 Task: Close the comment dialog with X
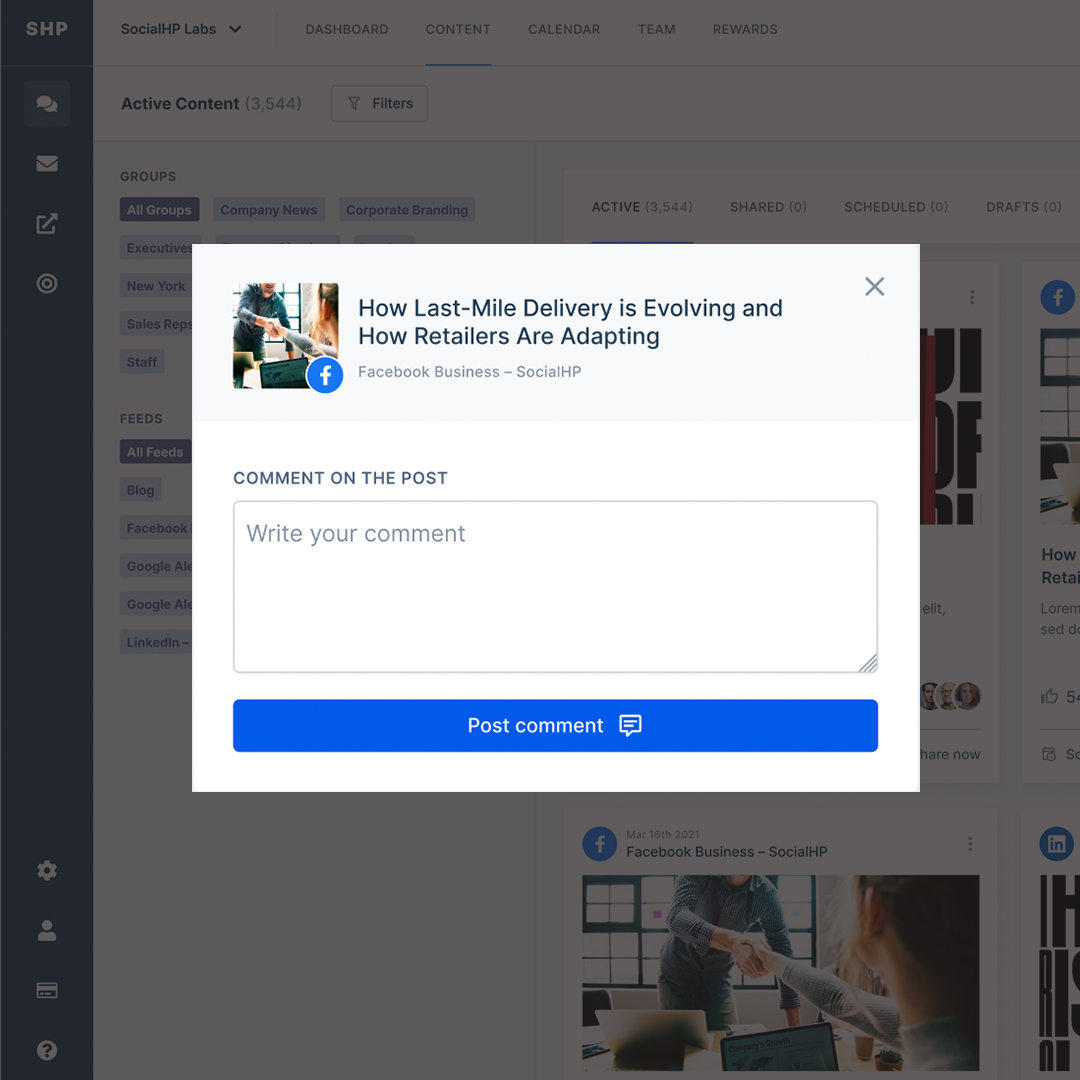[875, 287]
